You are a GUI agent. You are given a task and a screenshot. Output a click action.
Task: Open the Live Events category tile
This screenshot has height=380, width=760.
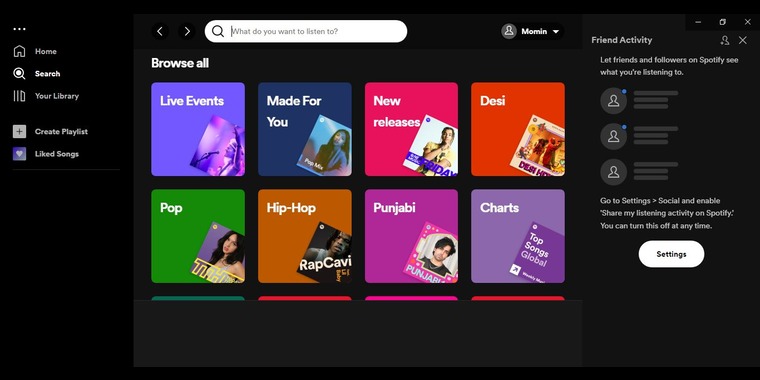[x=198, y=129]
